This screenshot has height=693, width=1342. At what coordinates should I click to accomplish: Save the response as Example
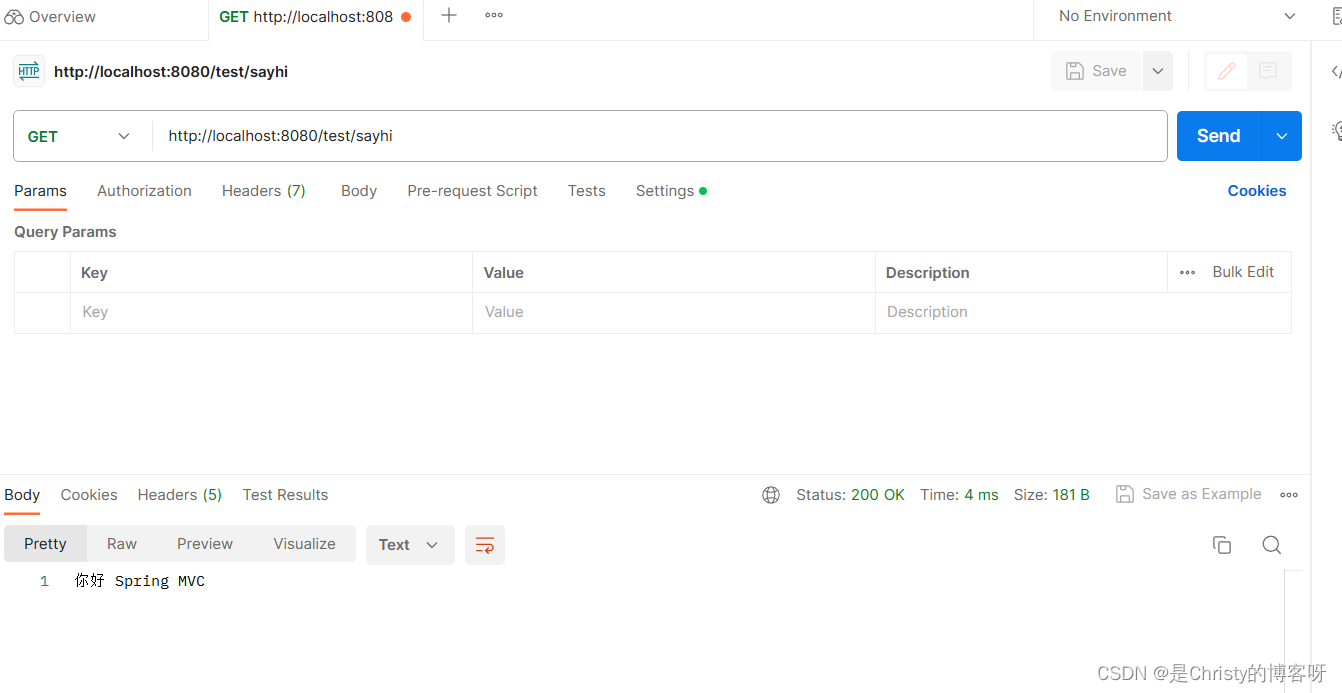point(1189,494)
